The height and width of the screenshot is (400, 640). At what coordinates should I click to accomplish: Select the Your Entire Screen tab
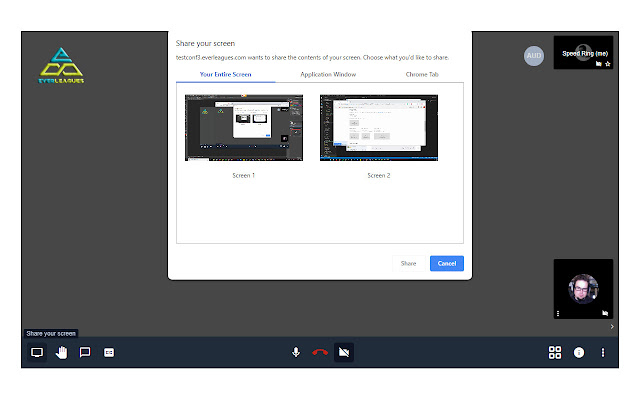tap(225, 74)
